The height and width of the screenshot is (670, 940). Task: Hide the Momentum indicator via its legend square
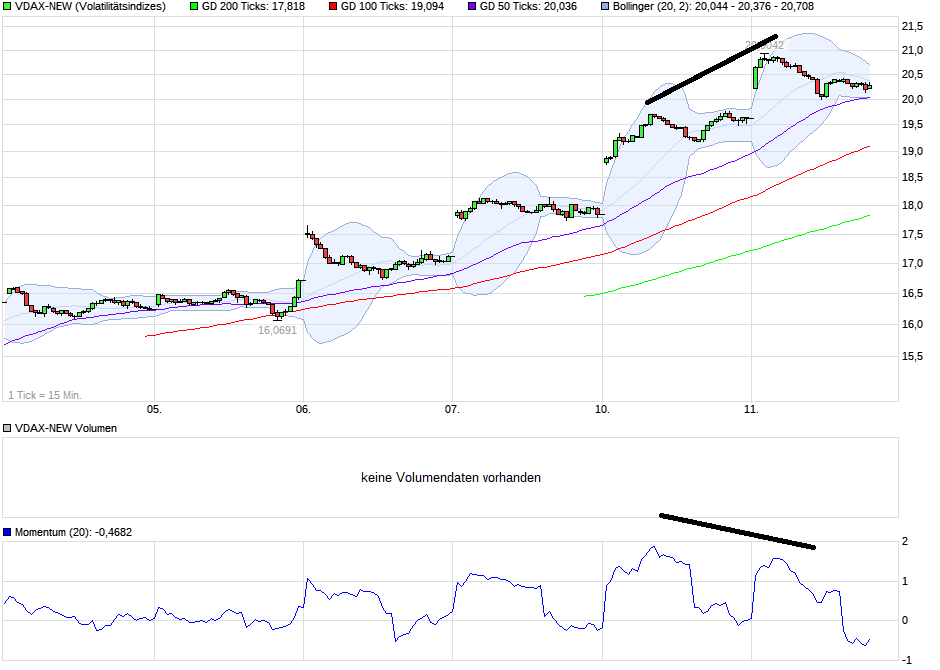click(x=8, y=531)
